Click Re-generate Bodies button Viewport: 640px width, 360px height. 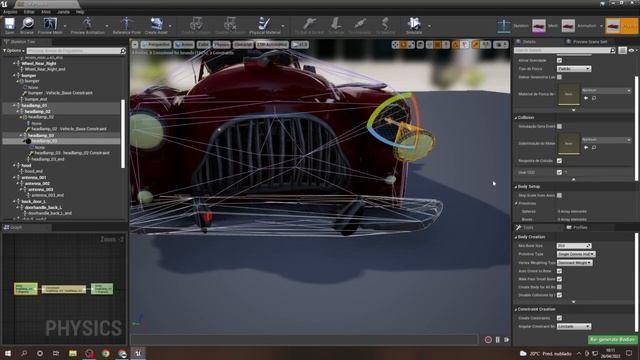612,340
